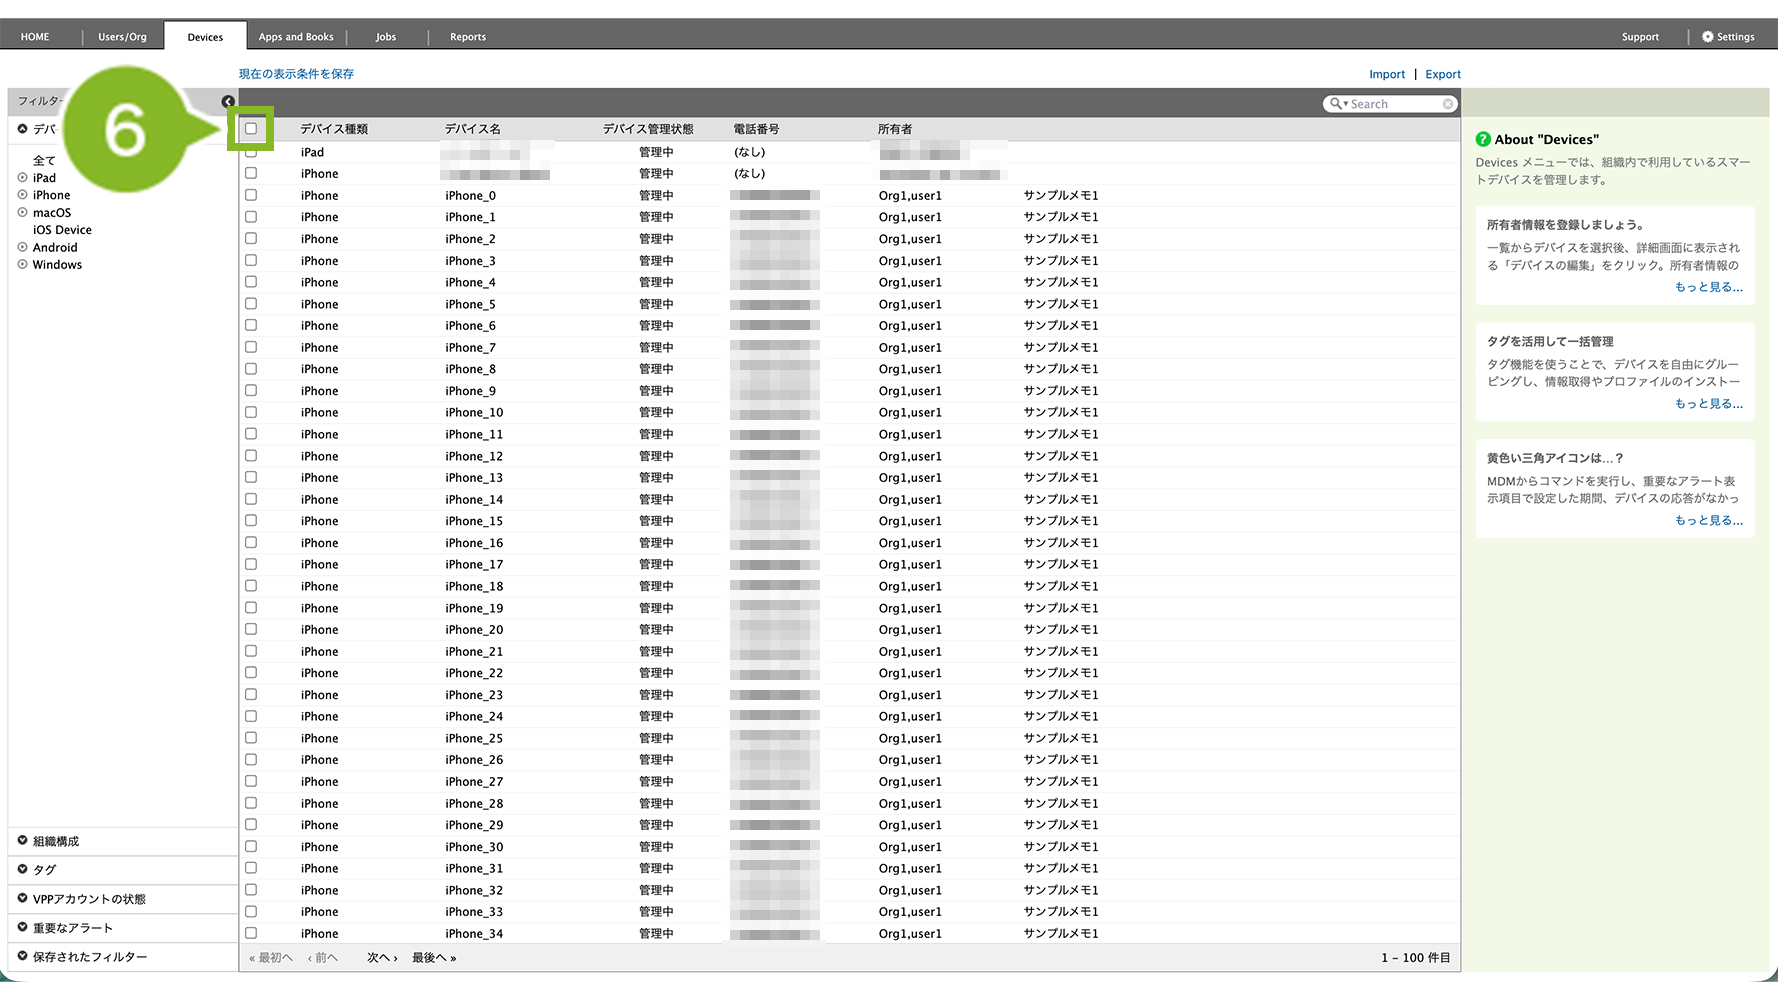Clear the search field with the X icon
The width and height of the screenshot is (1778, 1000).
point(1447,104)
